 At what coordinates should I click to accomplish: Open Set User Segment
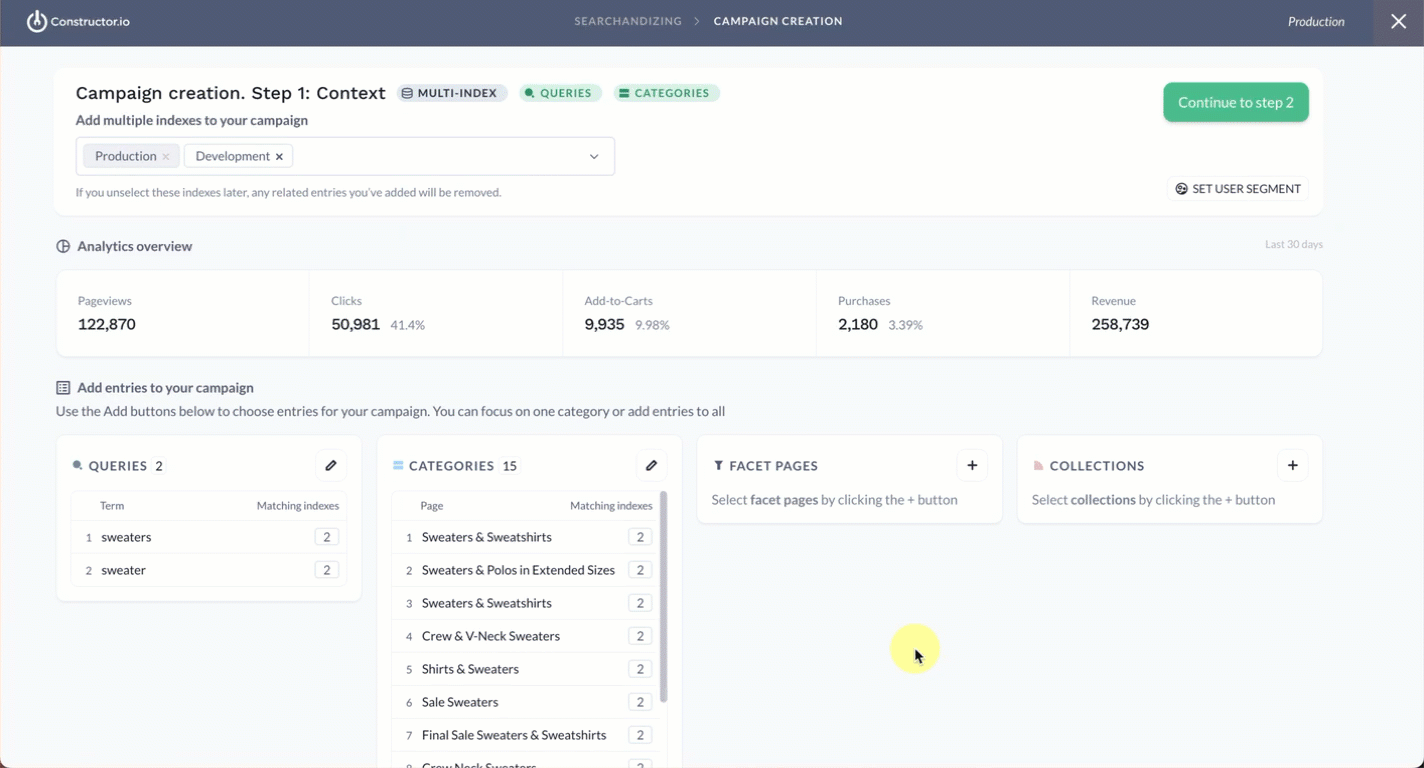(1238, 189)
